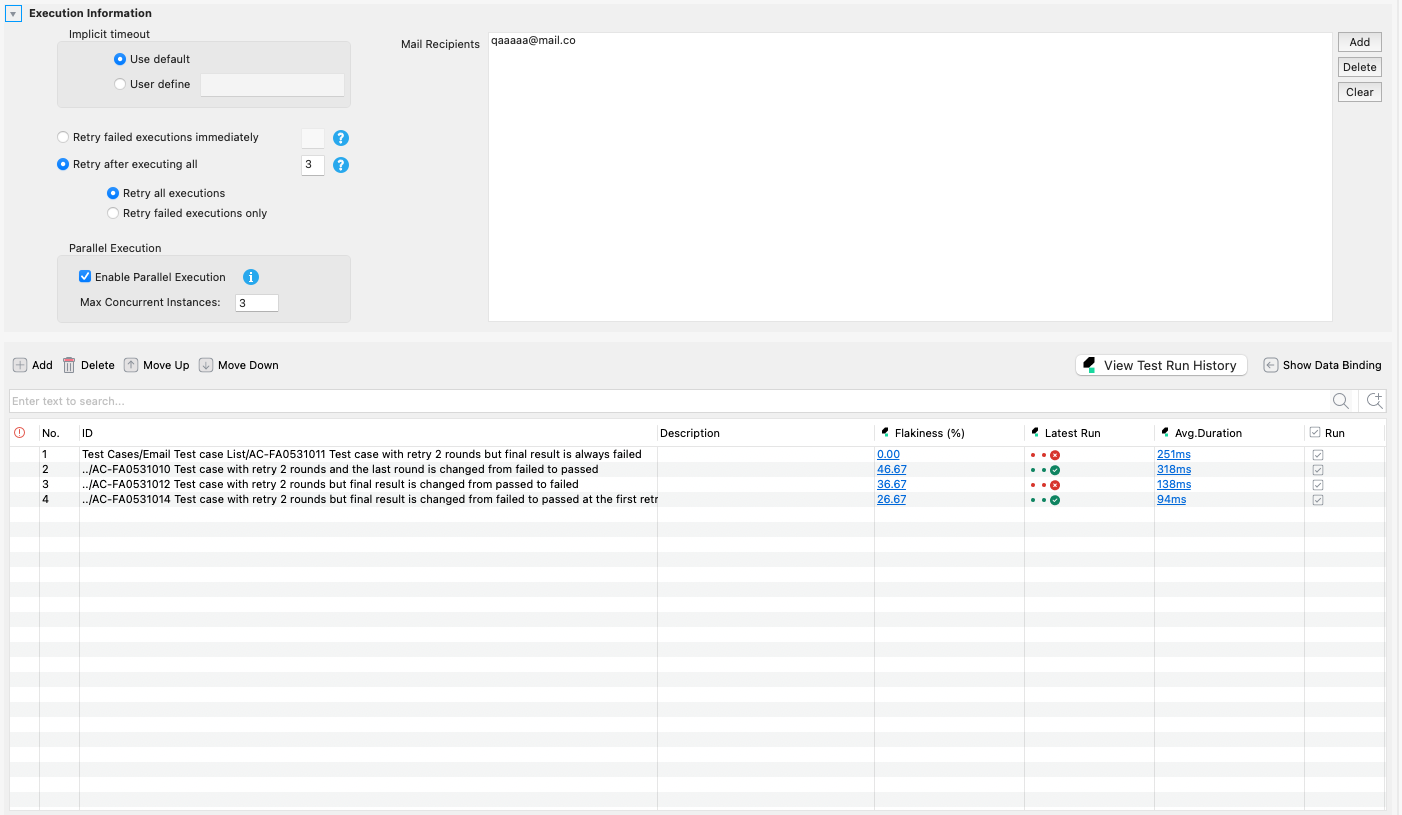Select test case AC-FA0531014 row
1402x815 pixels.
(697, 499)
